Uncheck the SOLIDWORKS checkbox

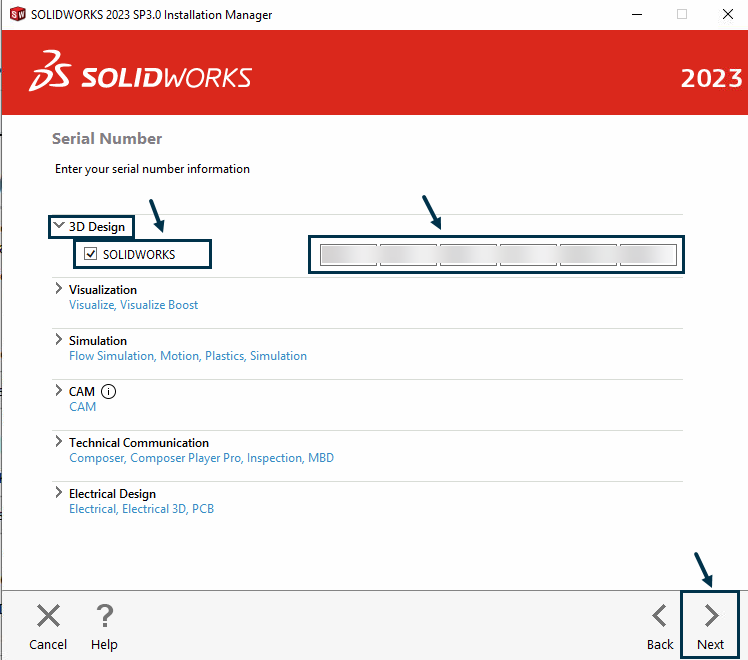[x=91, y=254]
